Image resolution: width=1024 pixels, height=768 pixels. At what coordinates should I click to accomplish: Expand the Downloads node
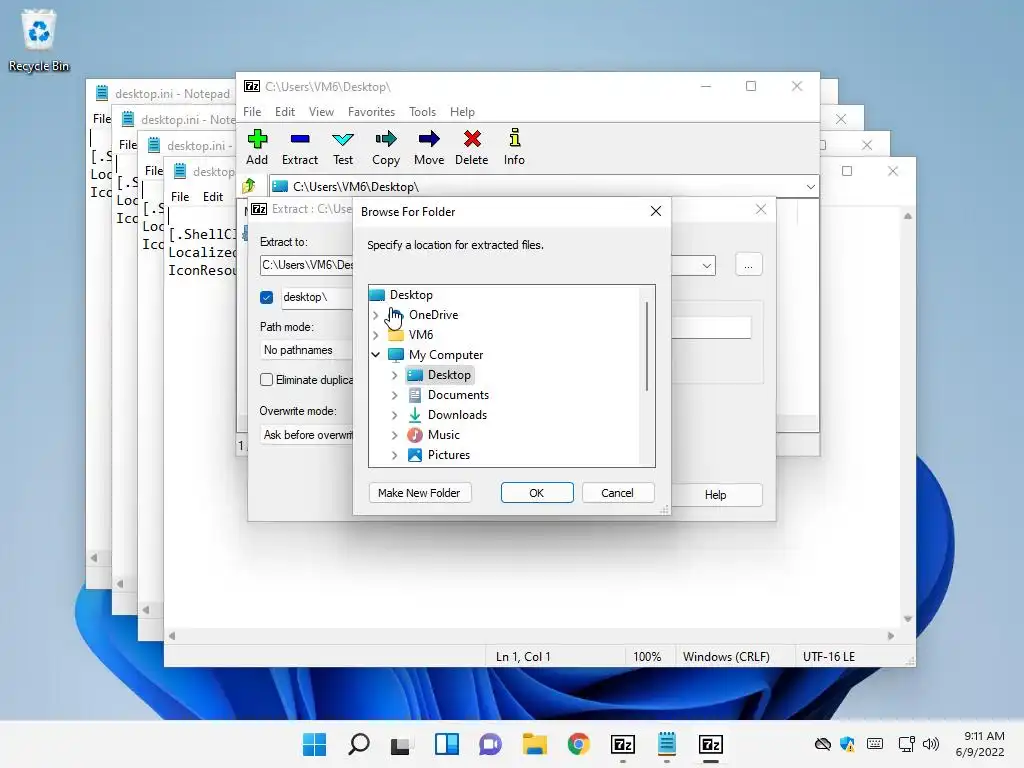[x=394, y=415]
